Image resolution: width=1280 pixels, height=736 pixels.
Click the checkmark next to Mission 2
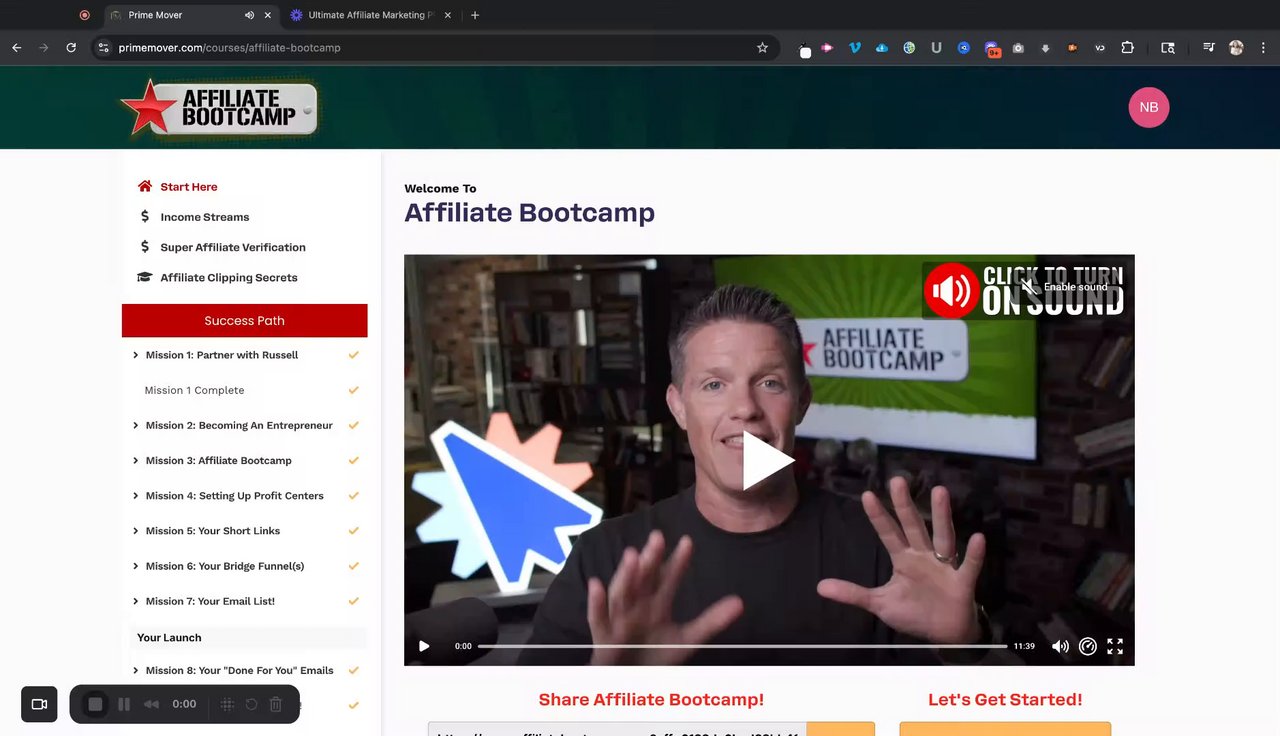point(353,425)
